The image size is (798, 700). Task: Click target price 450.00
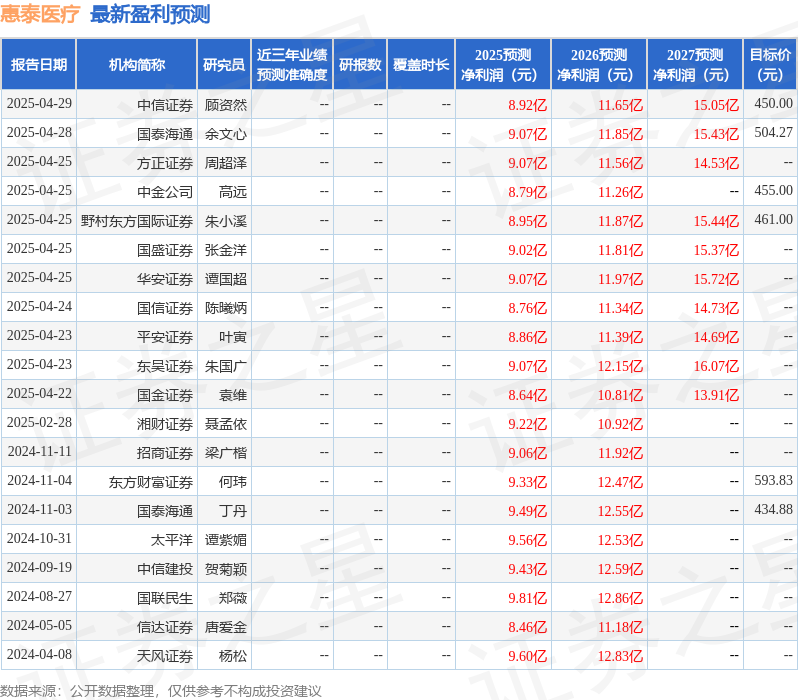click(774, 103)
